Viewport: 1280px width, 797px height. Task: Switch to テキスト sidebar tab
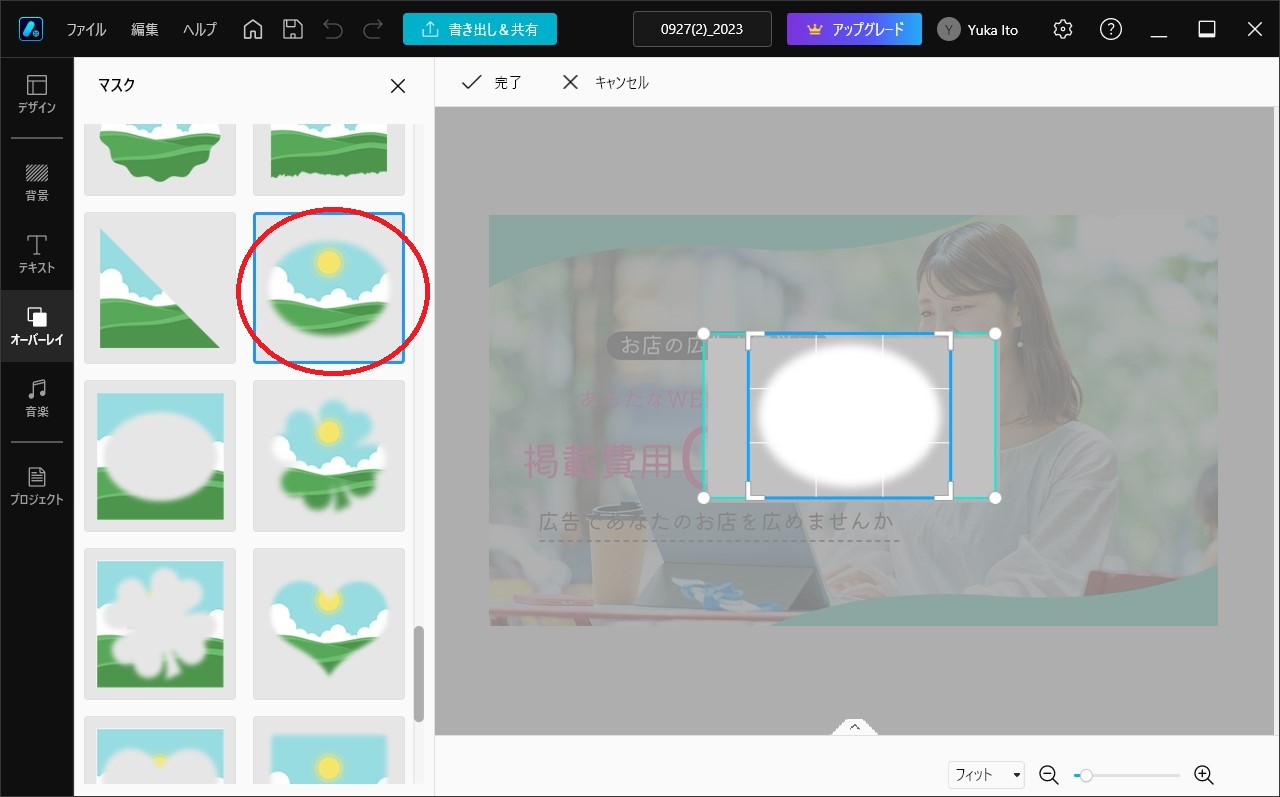point(37,254)
